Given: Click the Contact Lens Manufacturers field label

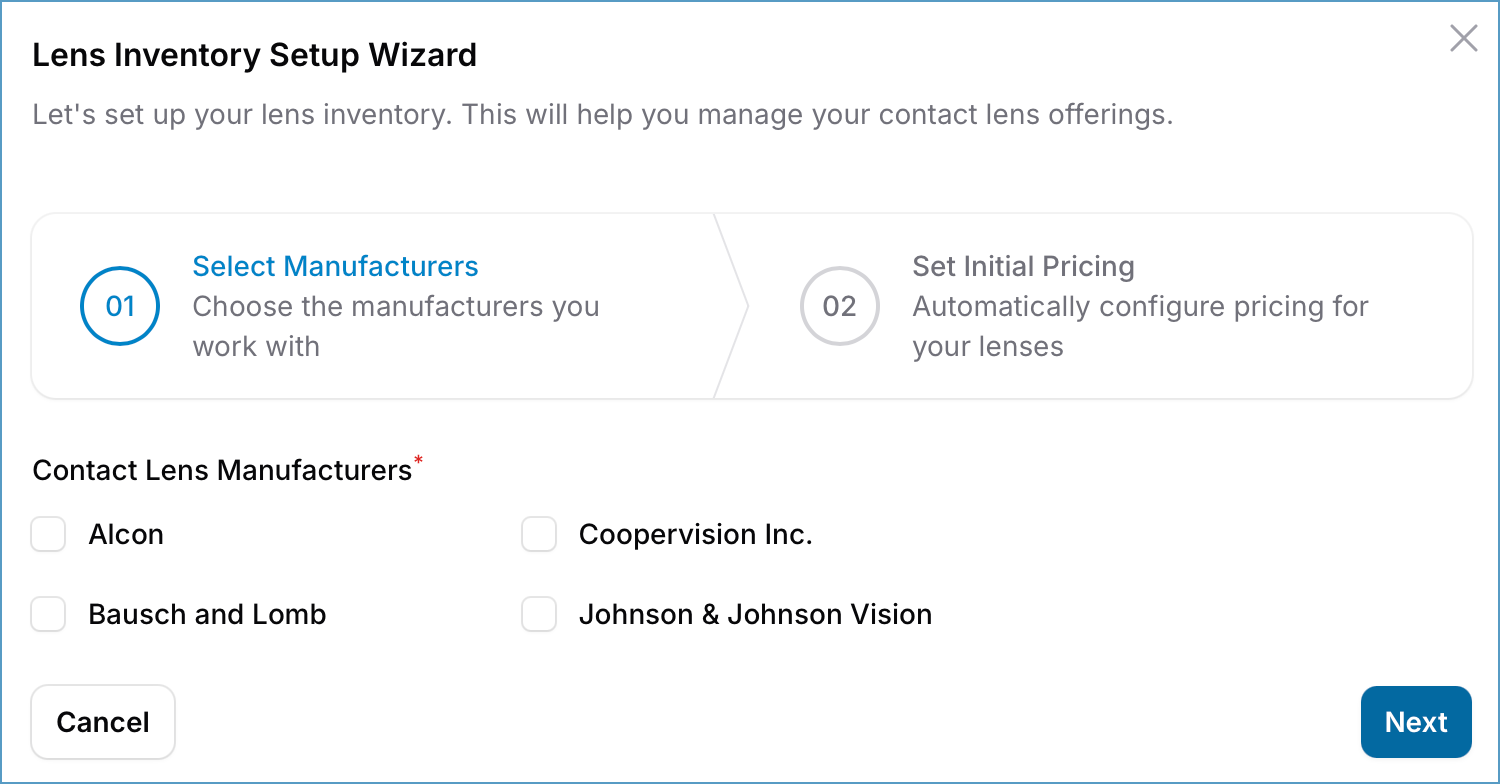Looking at the screenshot, I should click(222, 470).
